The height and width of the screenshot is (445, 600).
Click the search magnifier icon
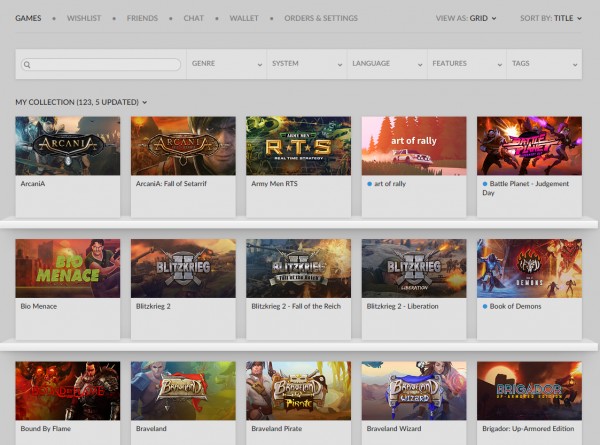click(27, 65)
